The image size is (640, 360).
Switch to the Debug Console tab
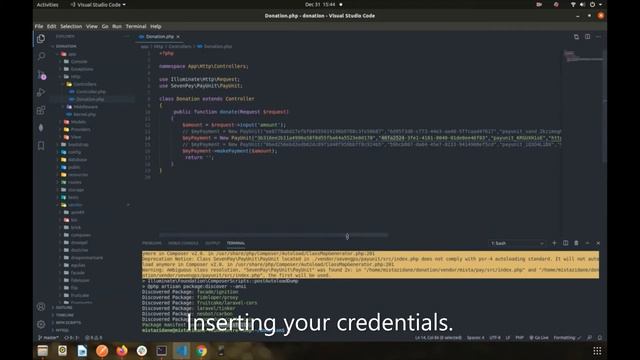[x=183, y=243]
